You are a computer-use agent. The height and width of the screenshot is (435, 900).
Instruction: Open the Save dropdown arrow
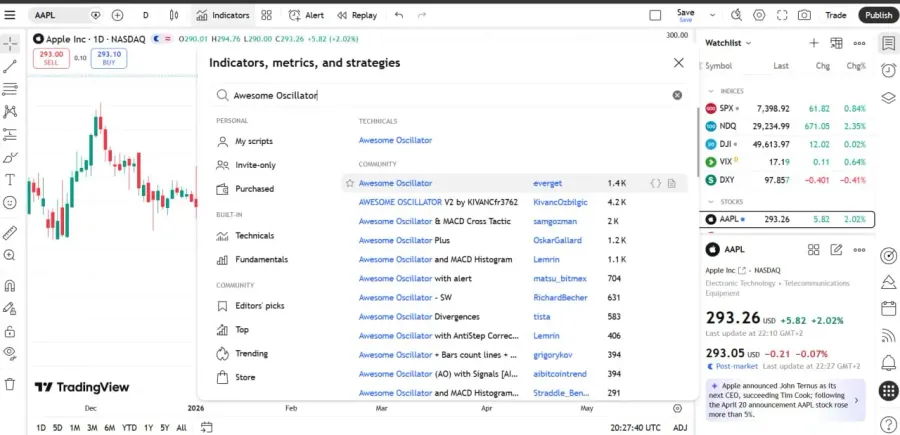pos(713,15)
